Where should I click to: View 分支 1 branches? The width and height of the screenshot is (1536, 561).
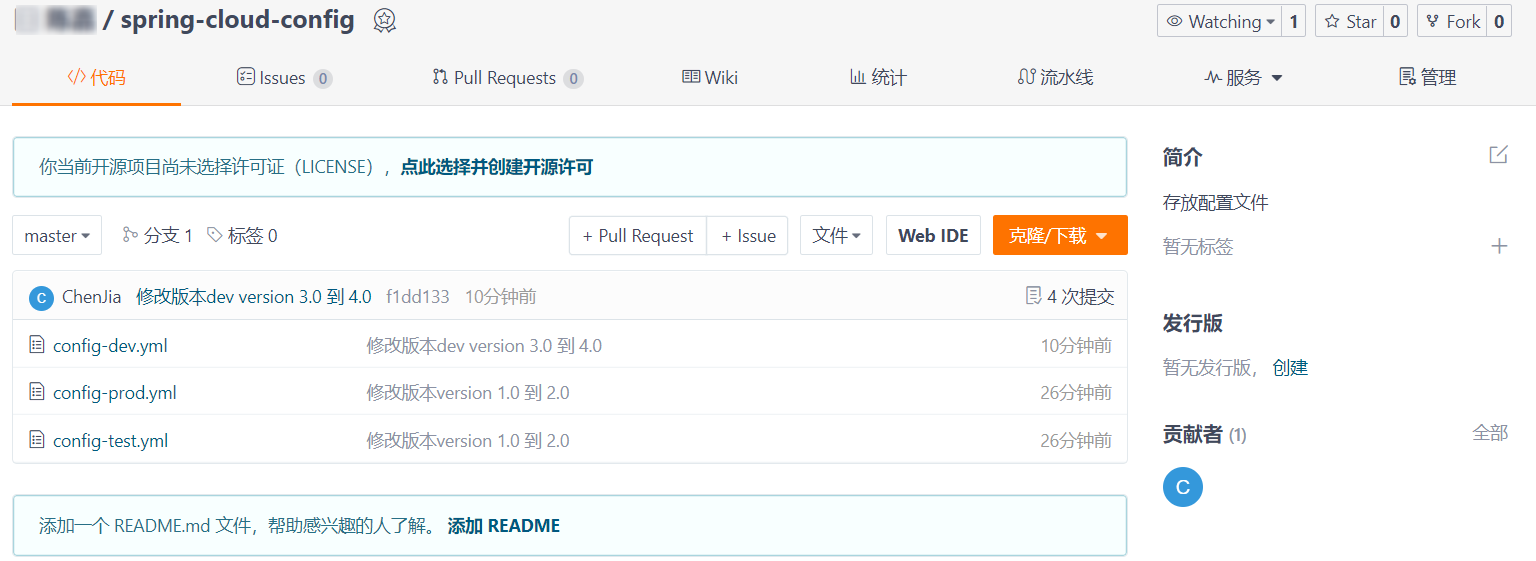pyautogui.click(x=157, y=235)
